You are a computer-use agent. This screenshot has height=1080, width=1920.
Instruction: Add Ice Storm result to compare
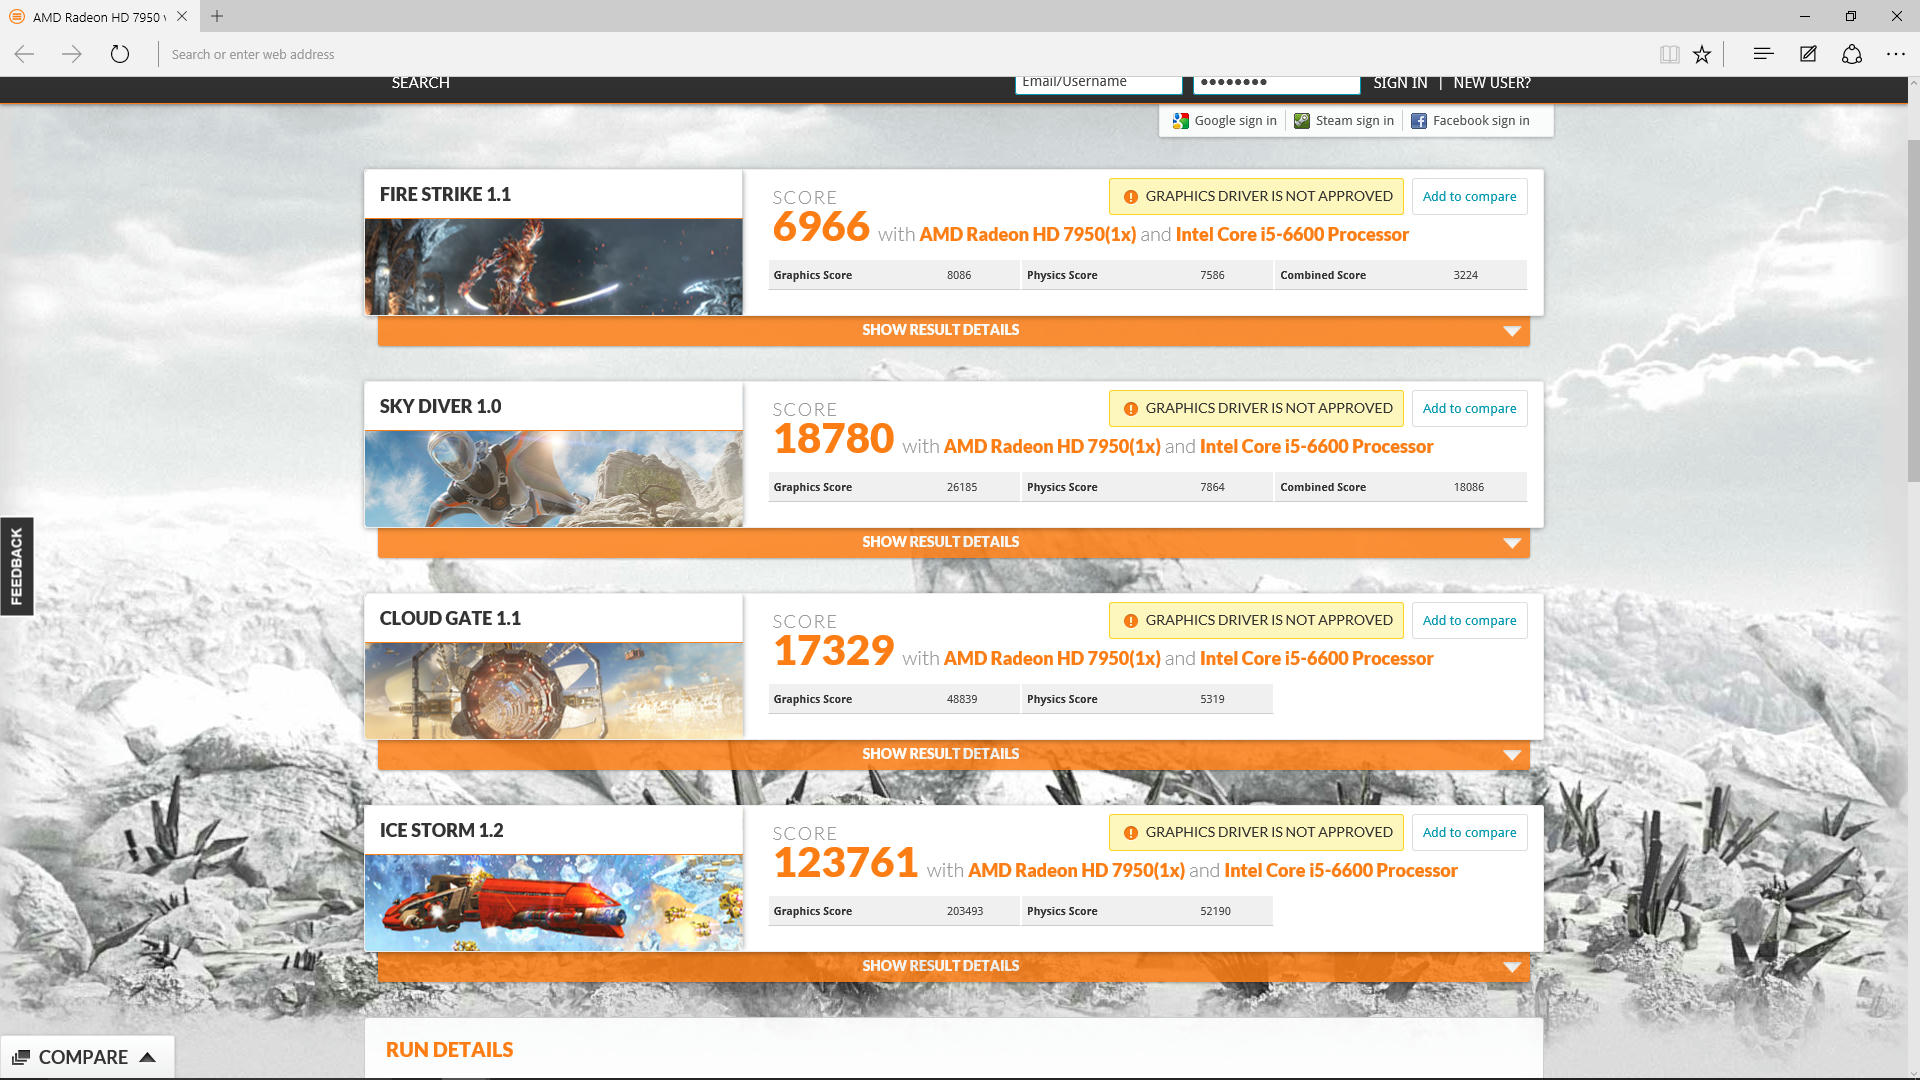coord(1469,832)
